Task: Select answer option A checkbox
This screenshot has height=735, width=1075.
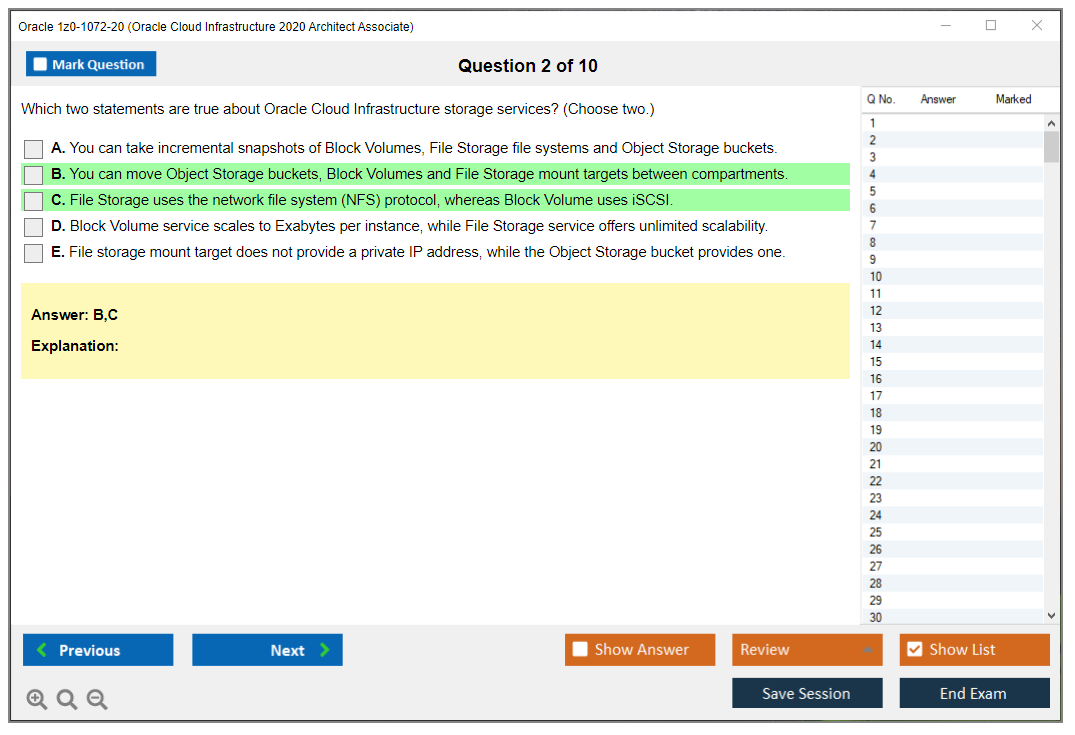Action: (x=33, y=149)
